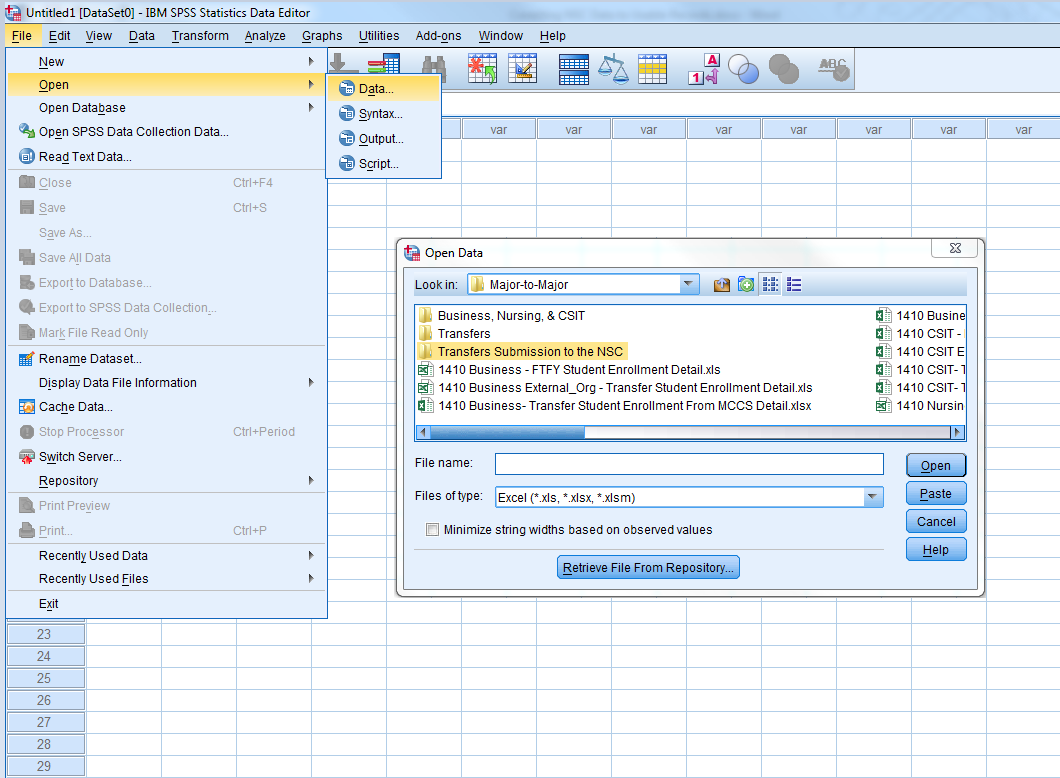
Task: Expand the Open Database submenu
Action: click(x=168, y=107)
